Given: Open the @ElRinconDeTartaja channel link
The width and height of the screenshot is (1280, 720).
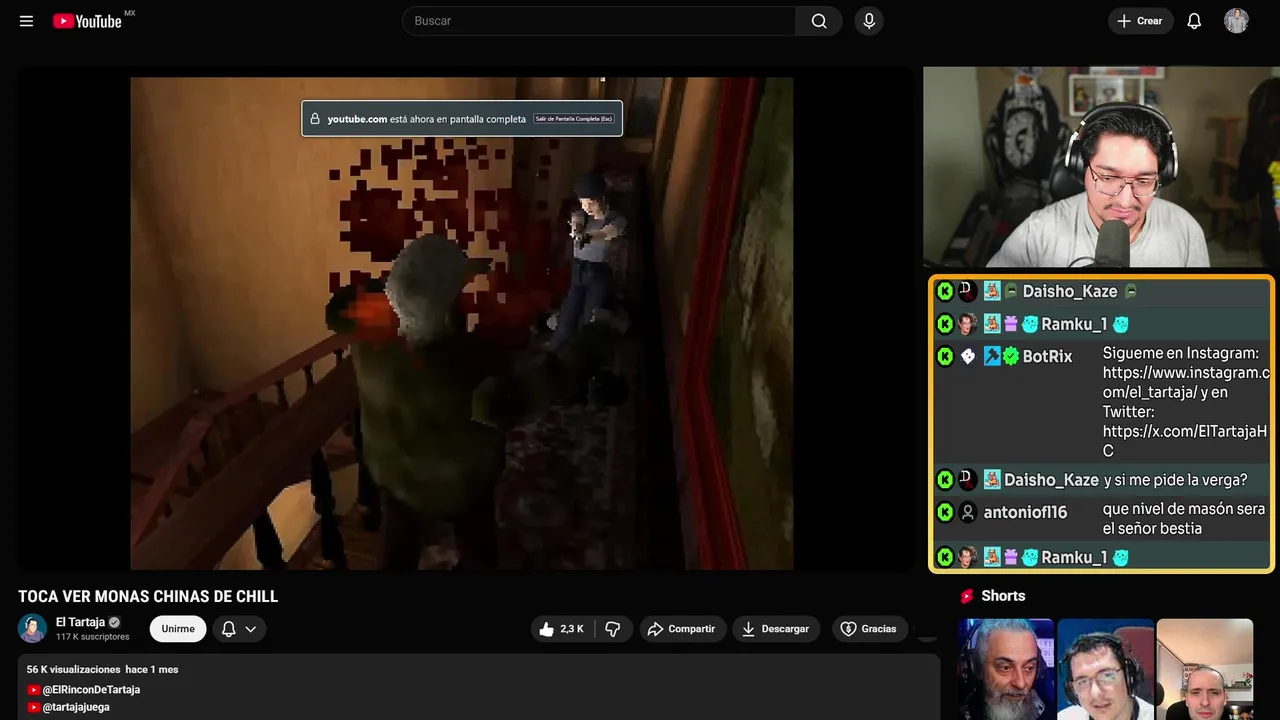Looking at the screenshot, I should click(91, 690).
